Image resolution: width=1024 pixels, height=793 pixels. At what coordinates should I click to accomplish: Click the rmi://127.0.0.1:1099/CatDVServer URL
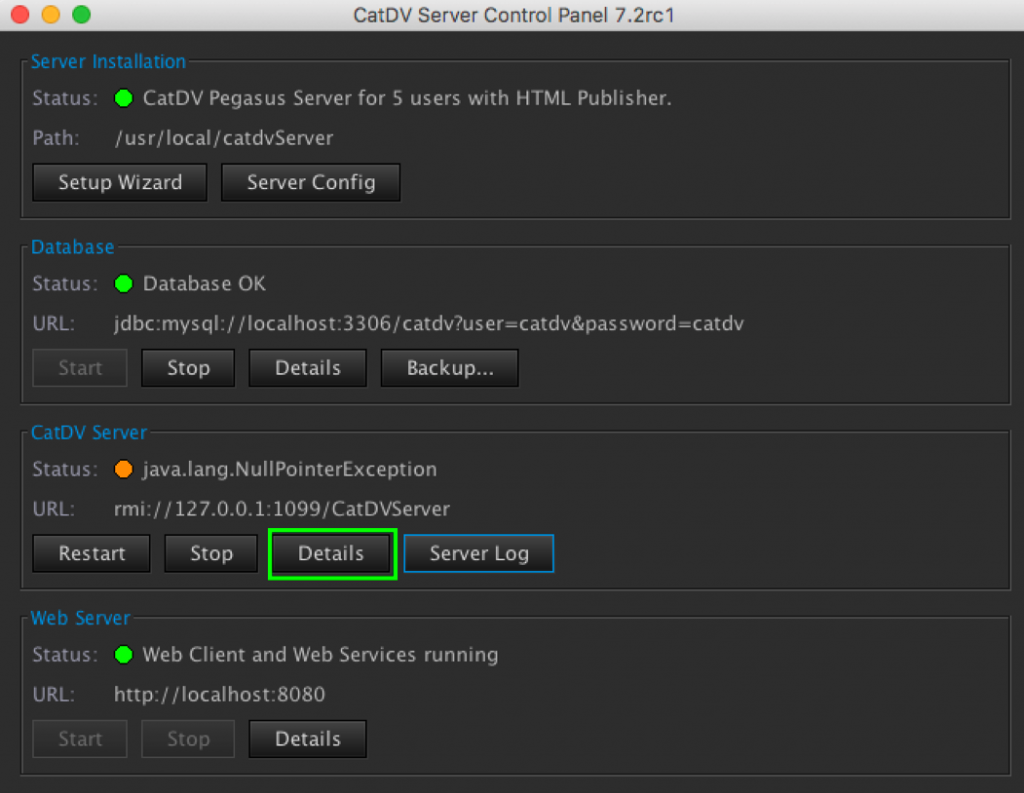coord(282,510)
